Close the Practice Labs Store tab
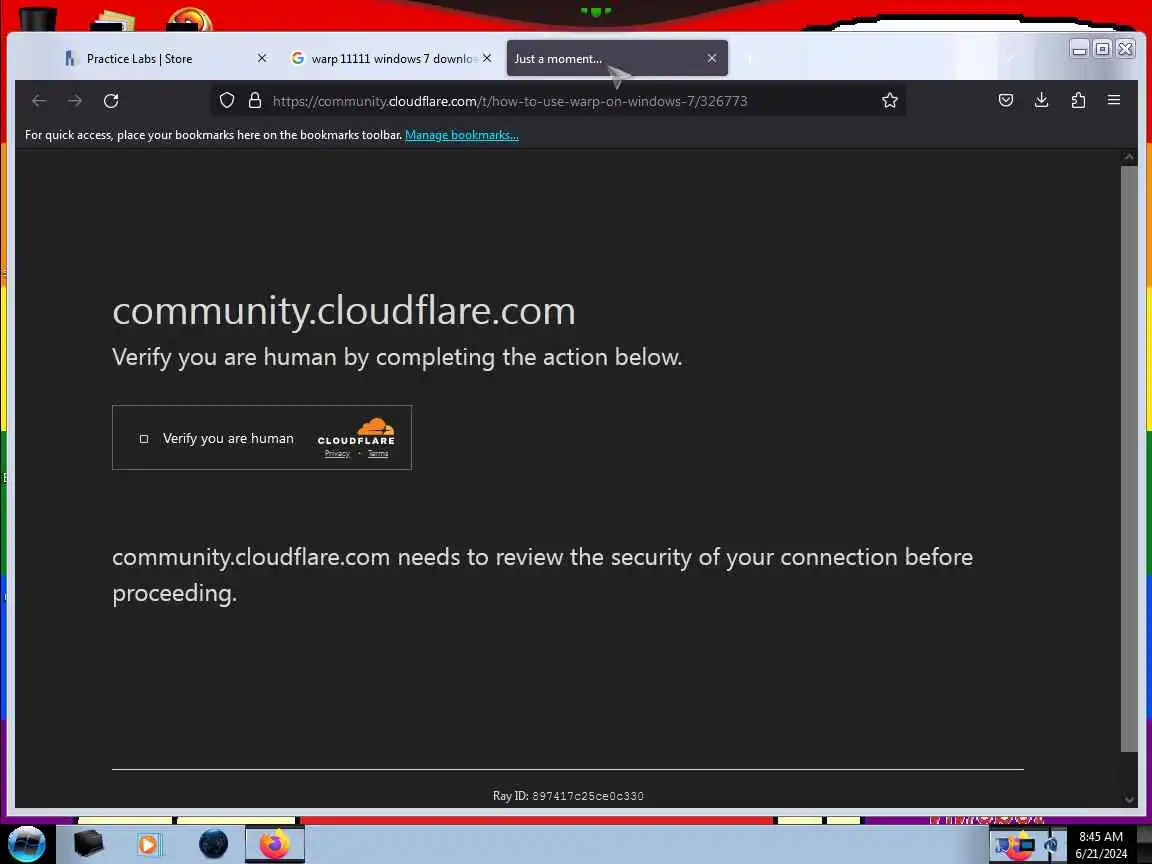Image resolution: width=1152 pixels, height=864 pixels. coord(262,58)
